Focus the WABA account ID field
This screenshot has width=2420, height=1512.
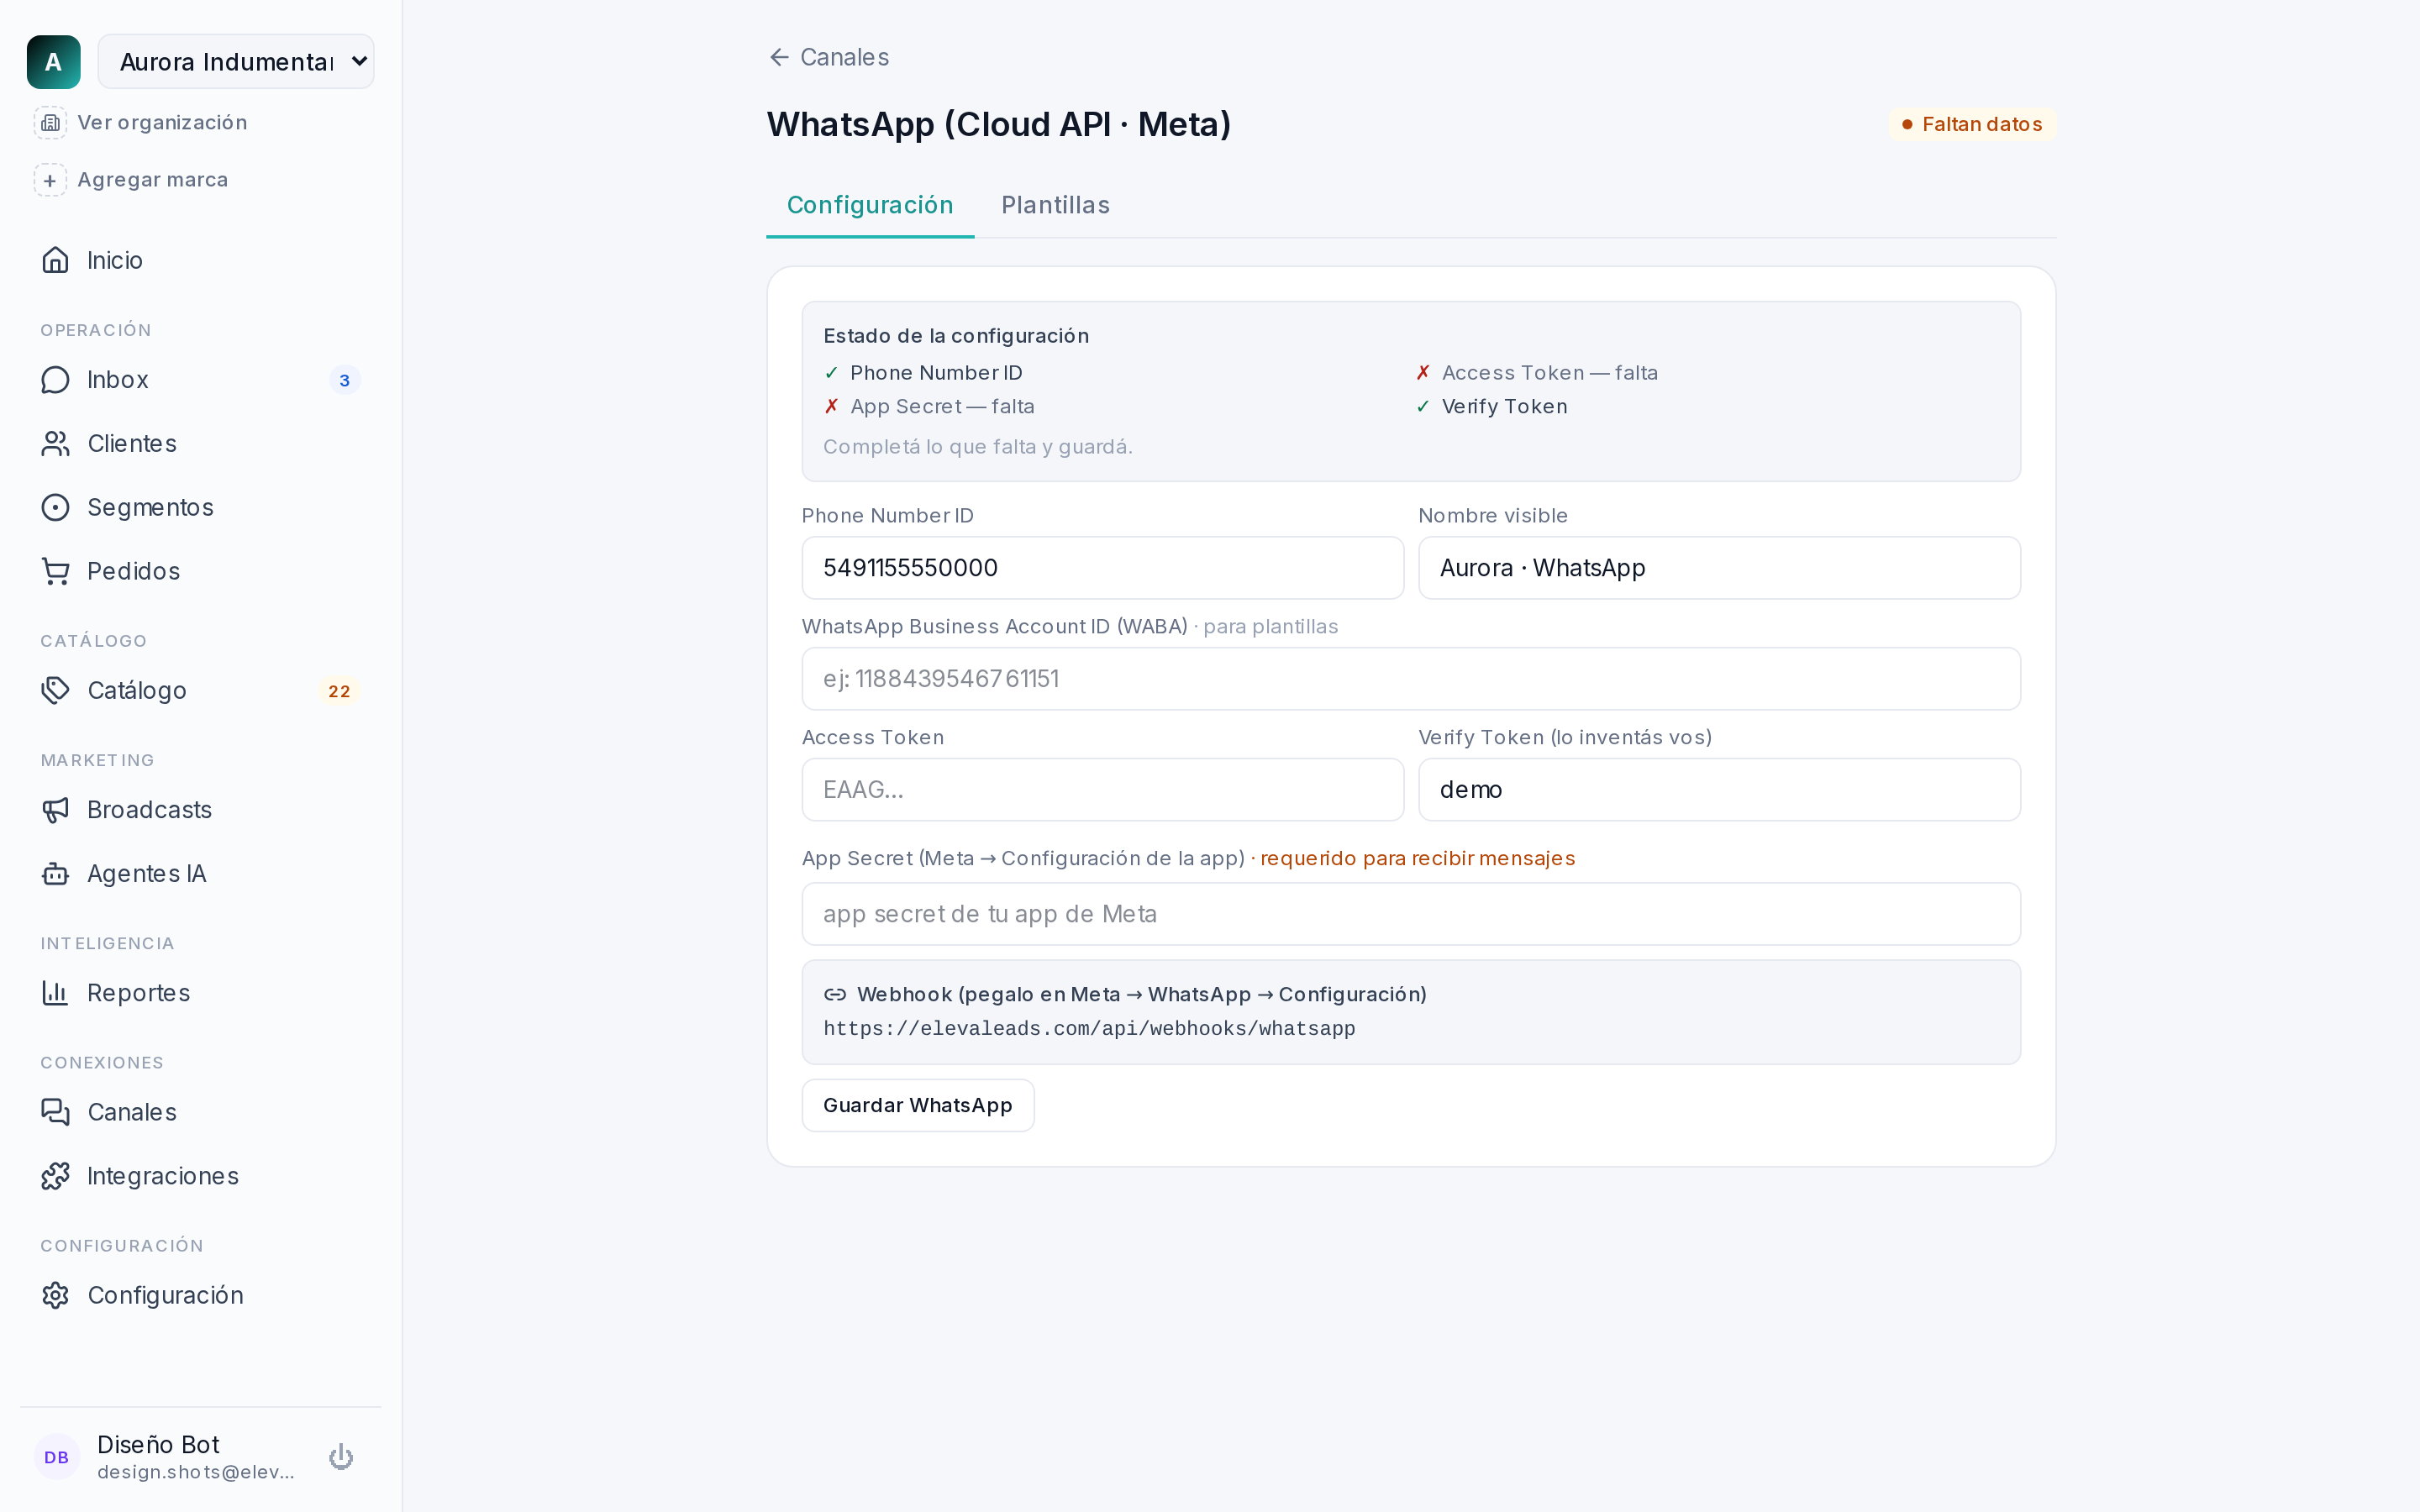[1411, 679]
